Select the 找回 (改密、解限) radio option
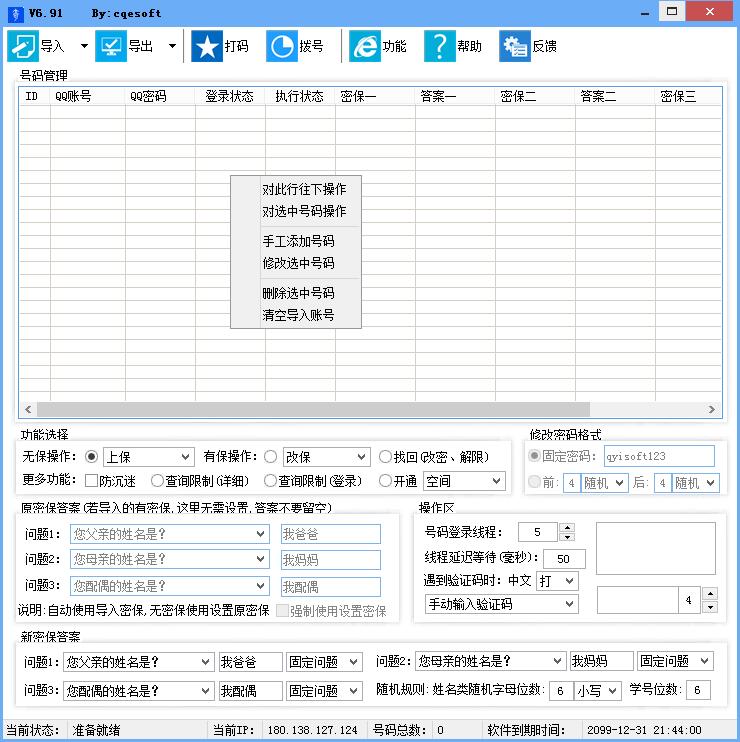Screen dimensions: 740x742 pyautogui.click(x=385, y=457)
